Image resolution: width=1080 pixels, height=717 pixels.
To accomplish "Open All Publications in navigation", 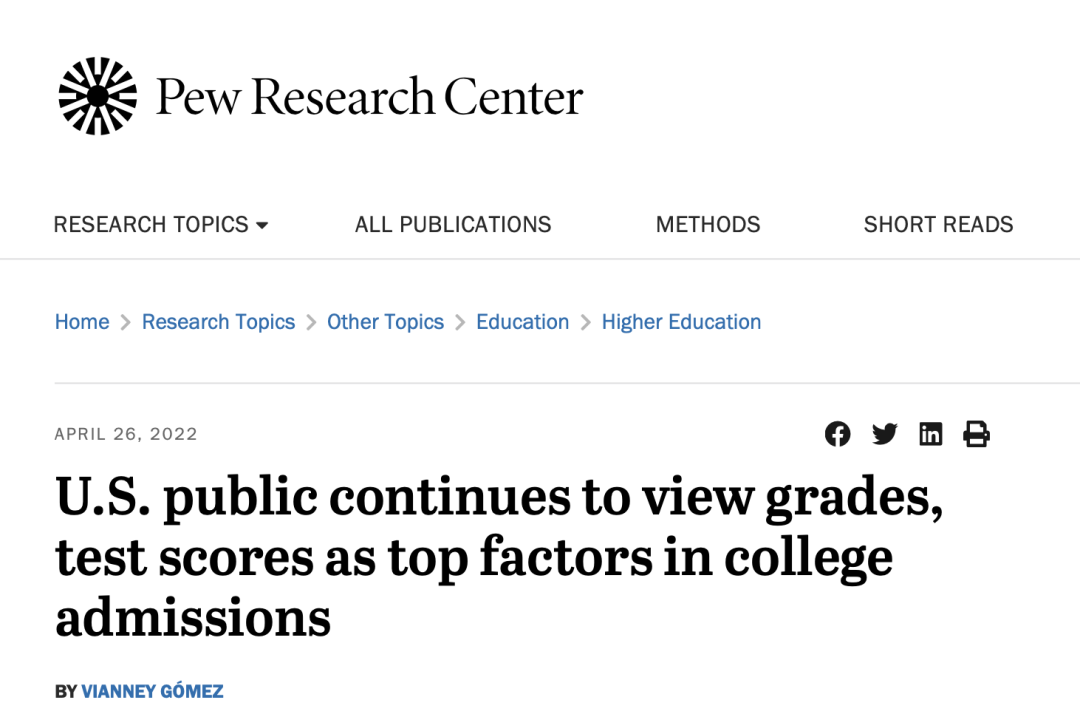I will point(453,225).
